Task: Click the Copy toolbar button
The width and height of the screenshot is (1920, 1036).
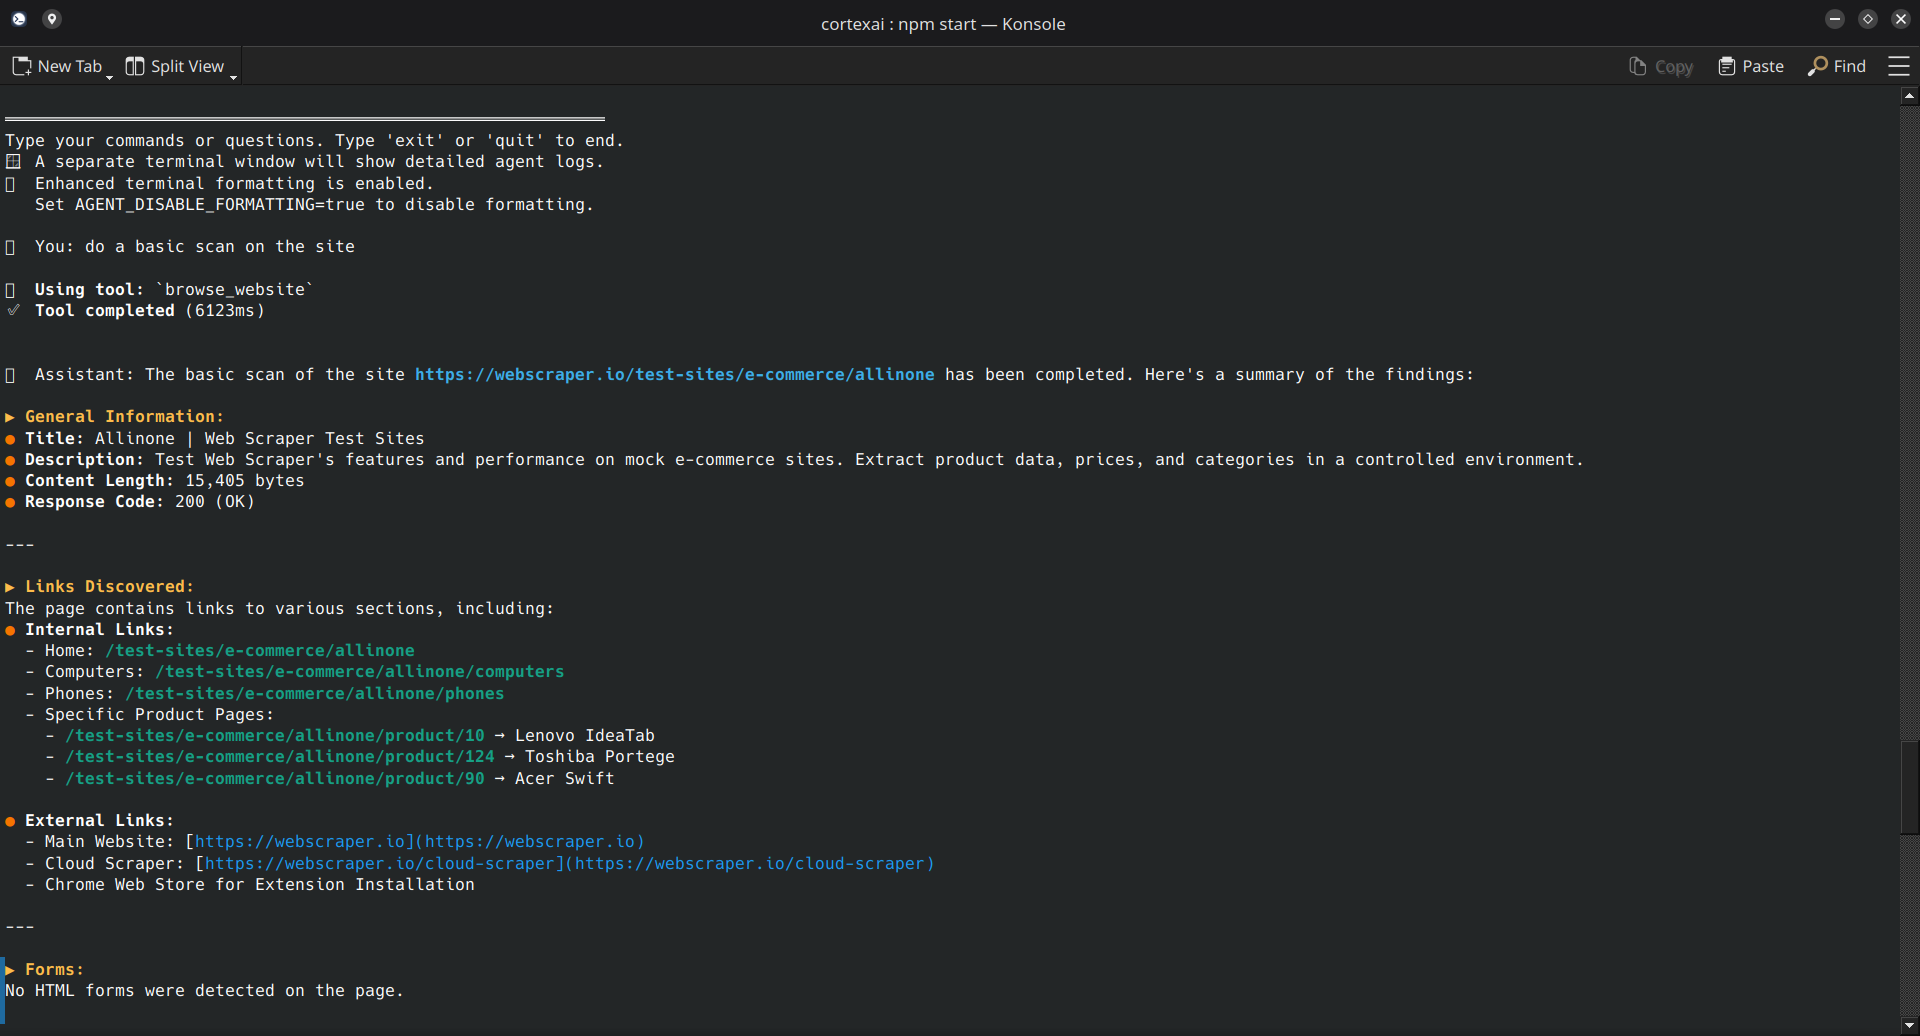Action: [x=1660, y=66]
